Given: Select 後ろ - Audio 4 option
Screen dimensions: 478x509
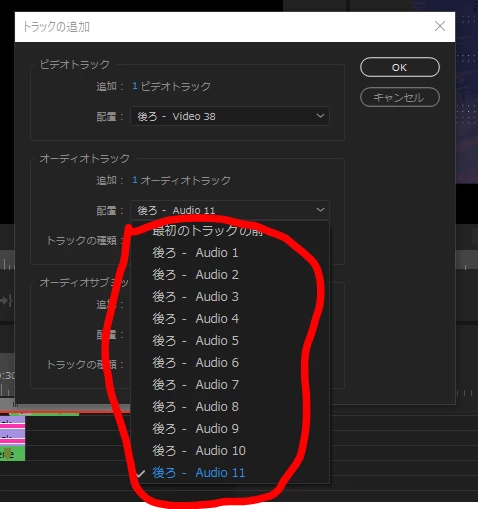Looking at the screenshot, I should click(x=230, y=319).
